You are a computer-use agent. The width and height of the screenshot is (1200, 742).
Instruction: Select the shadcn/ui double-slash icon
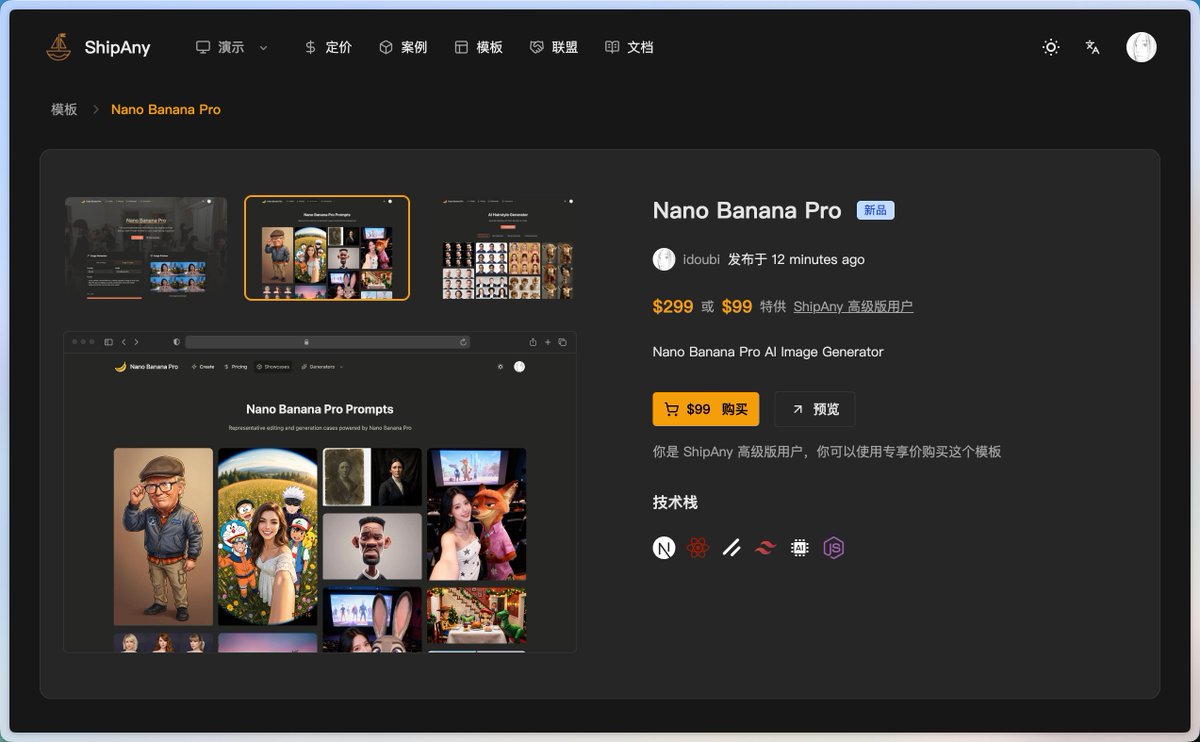pos(731,548)
